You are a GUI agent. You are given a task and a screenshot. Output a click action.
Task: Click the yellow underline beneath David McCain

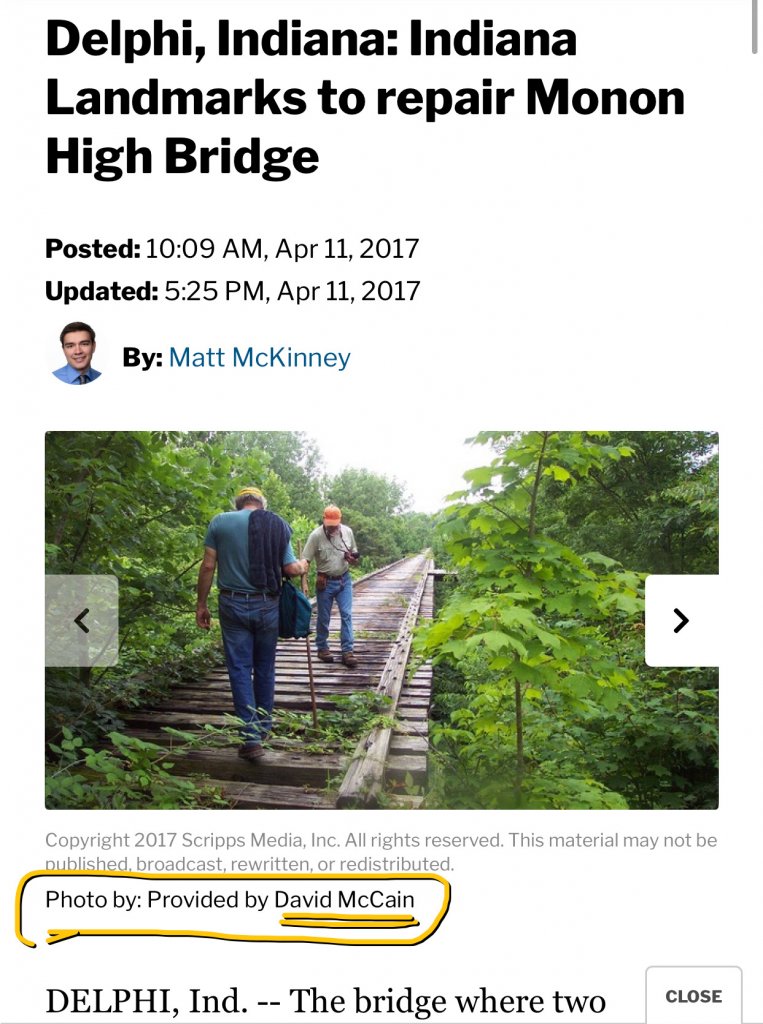pyautogui.click(x=348, y=921)
